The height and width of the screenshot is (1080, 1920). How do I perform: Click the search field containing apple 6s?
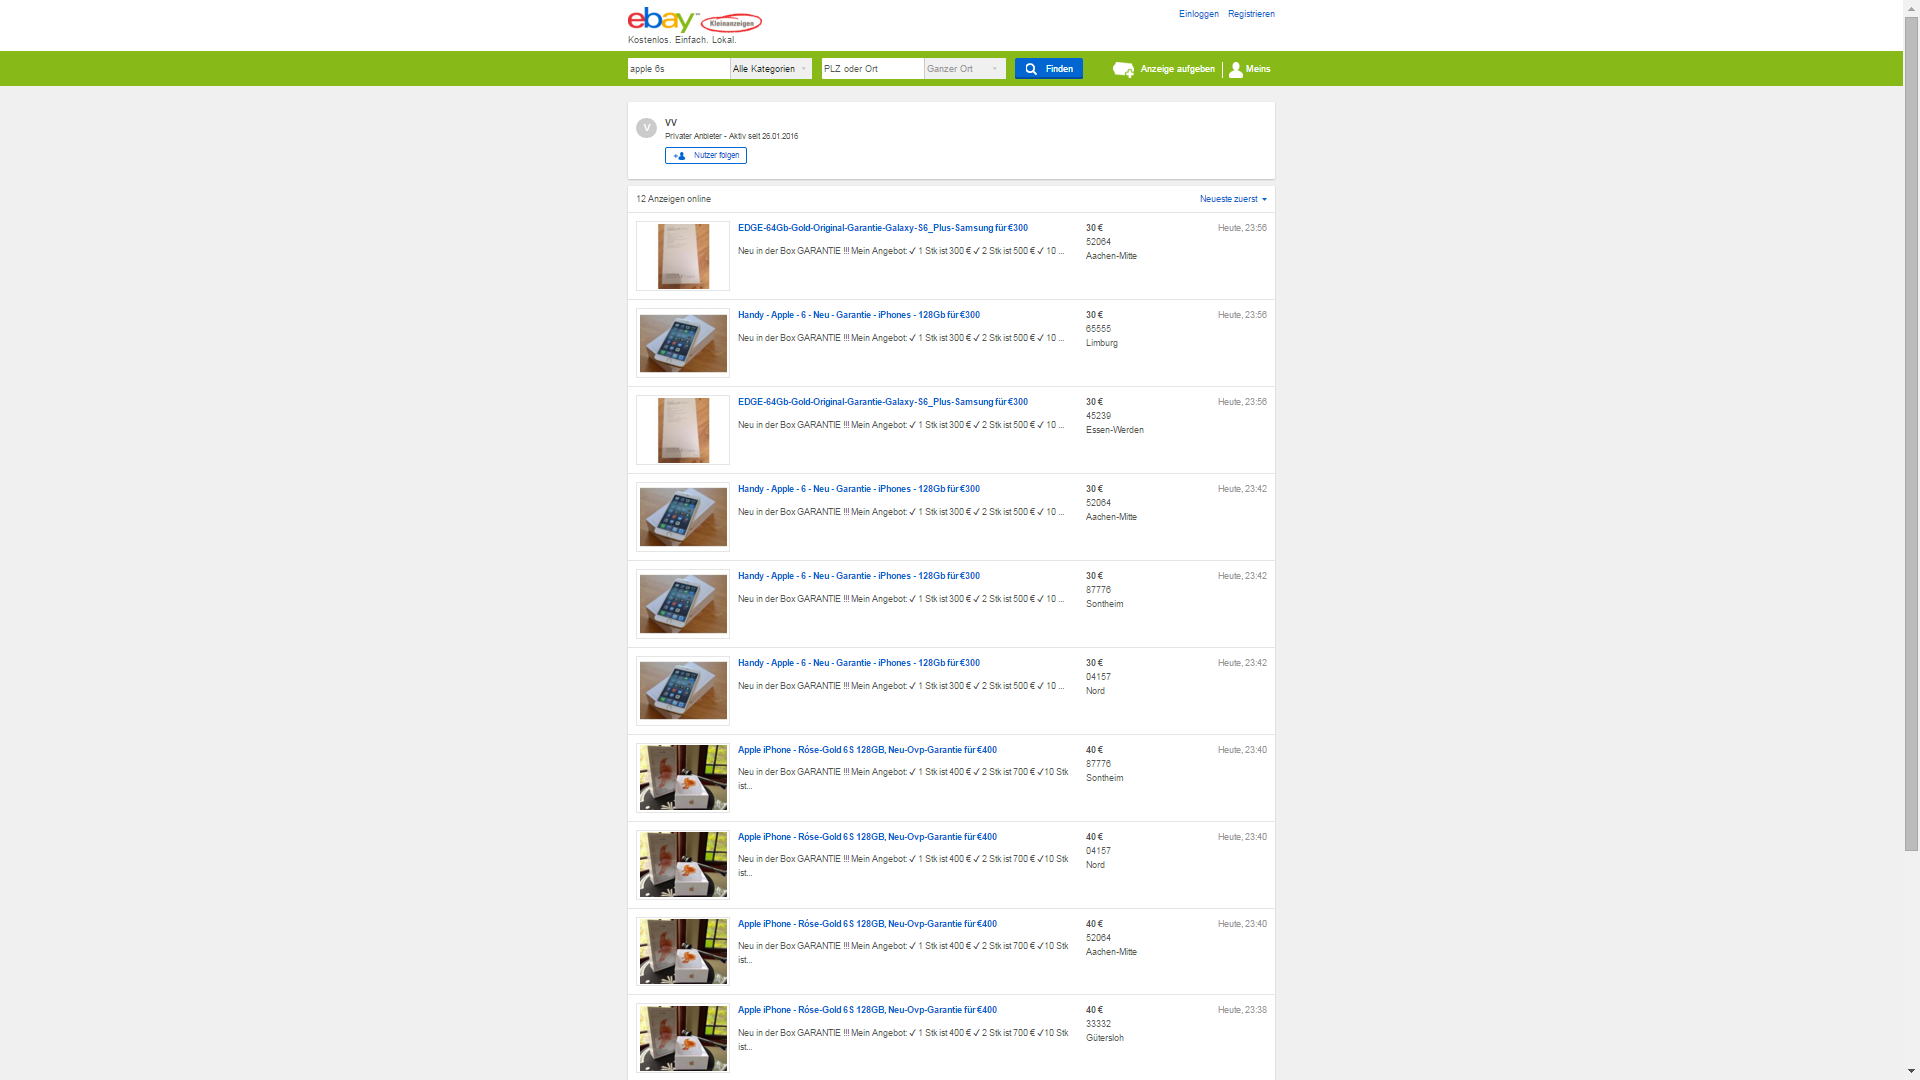pyautogui.click(x=678, y=69)
